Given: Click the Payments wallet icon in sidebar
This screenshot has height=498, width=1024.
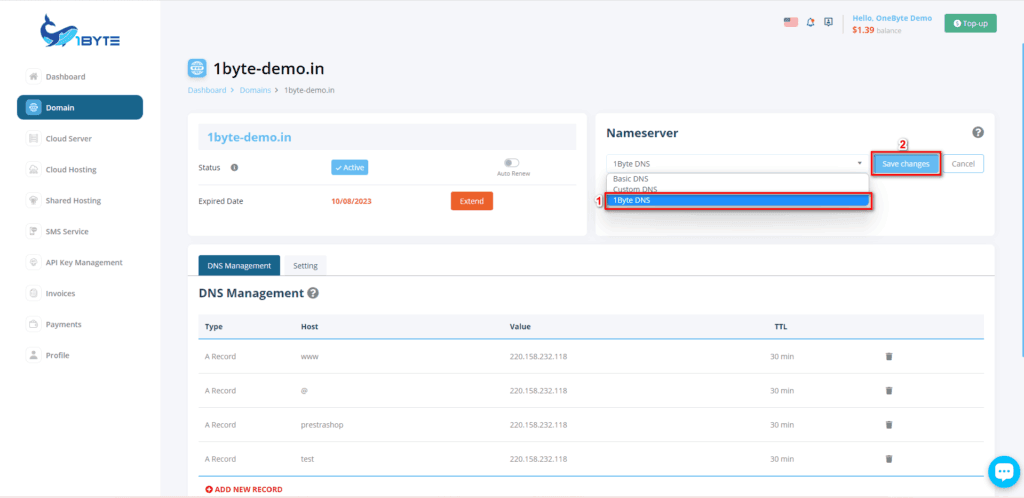Looking at the screenshot, I should pos(33,324).
